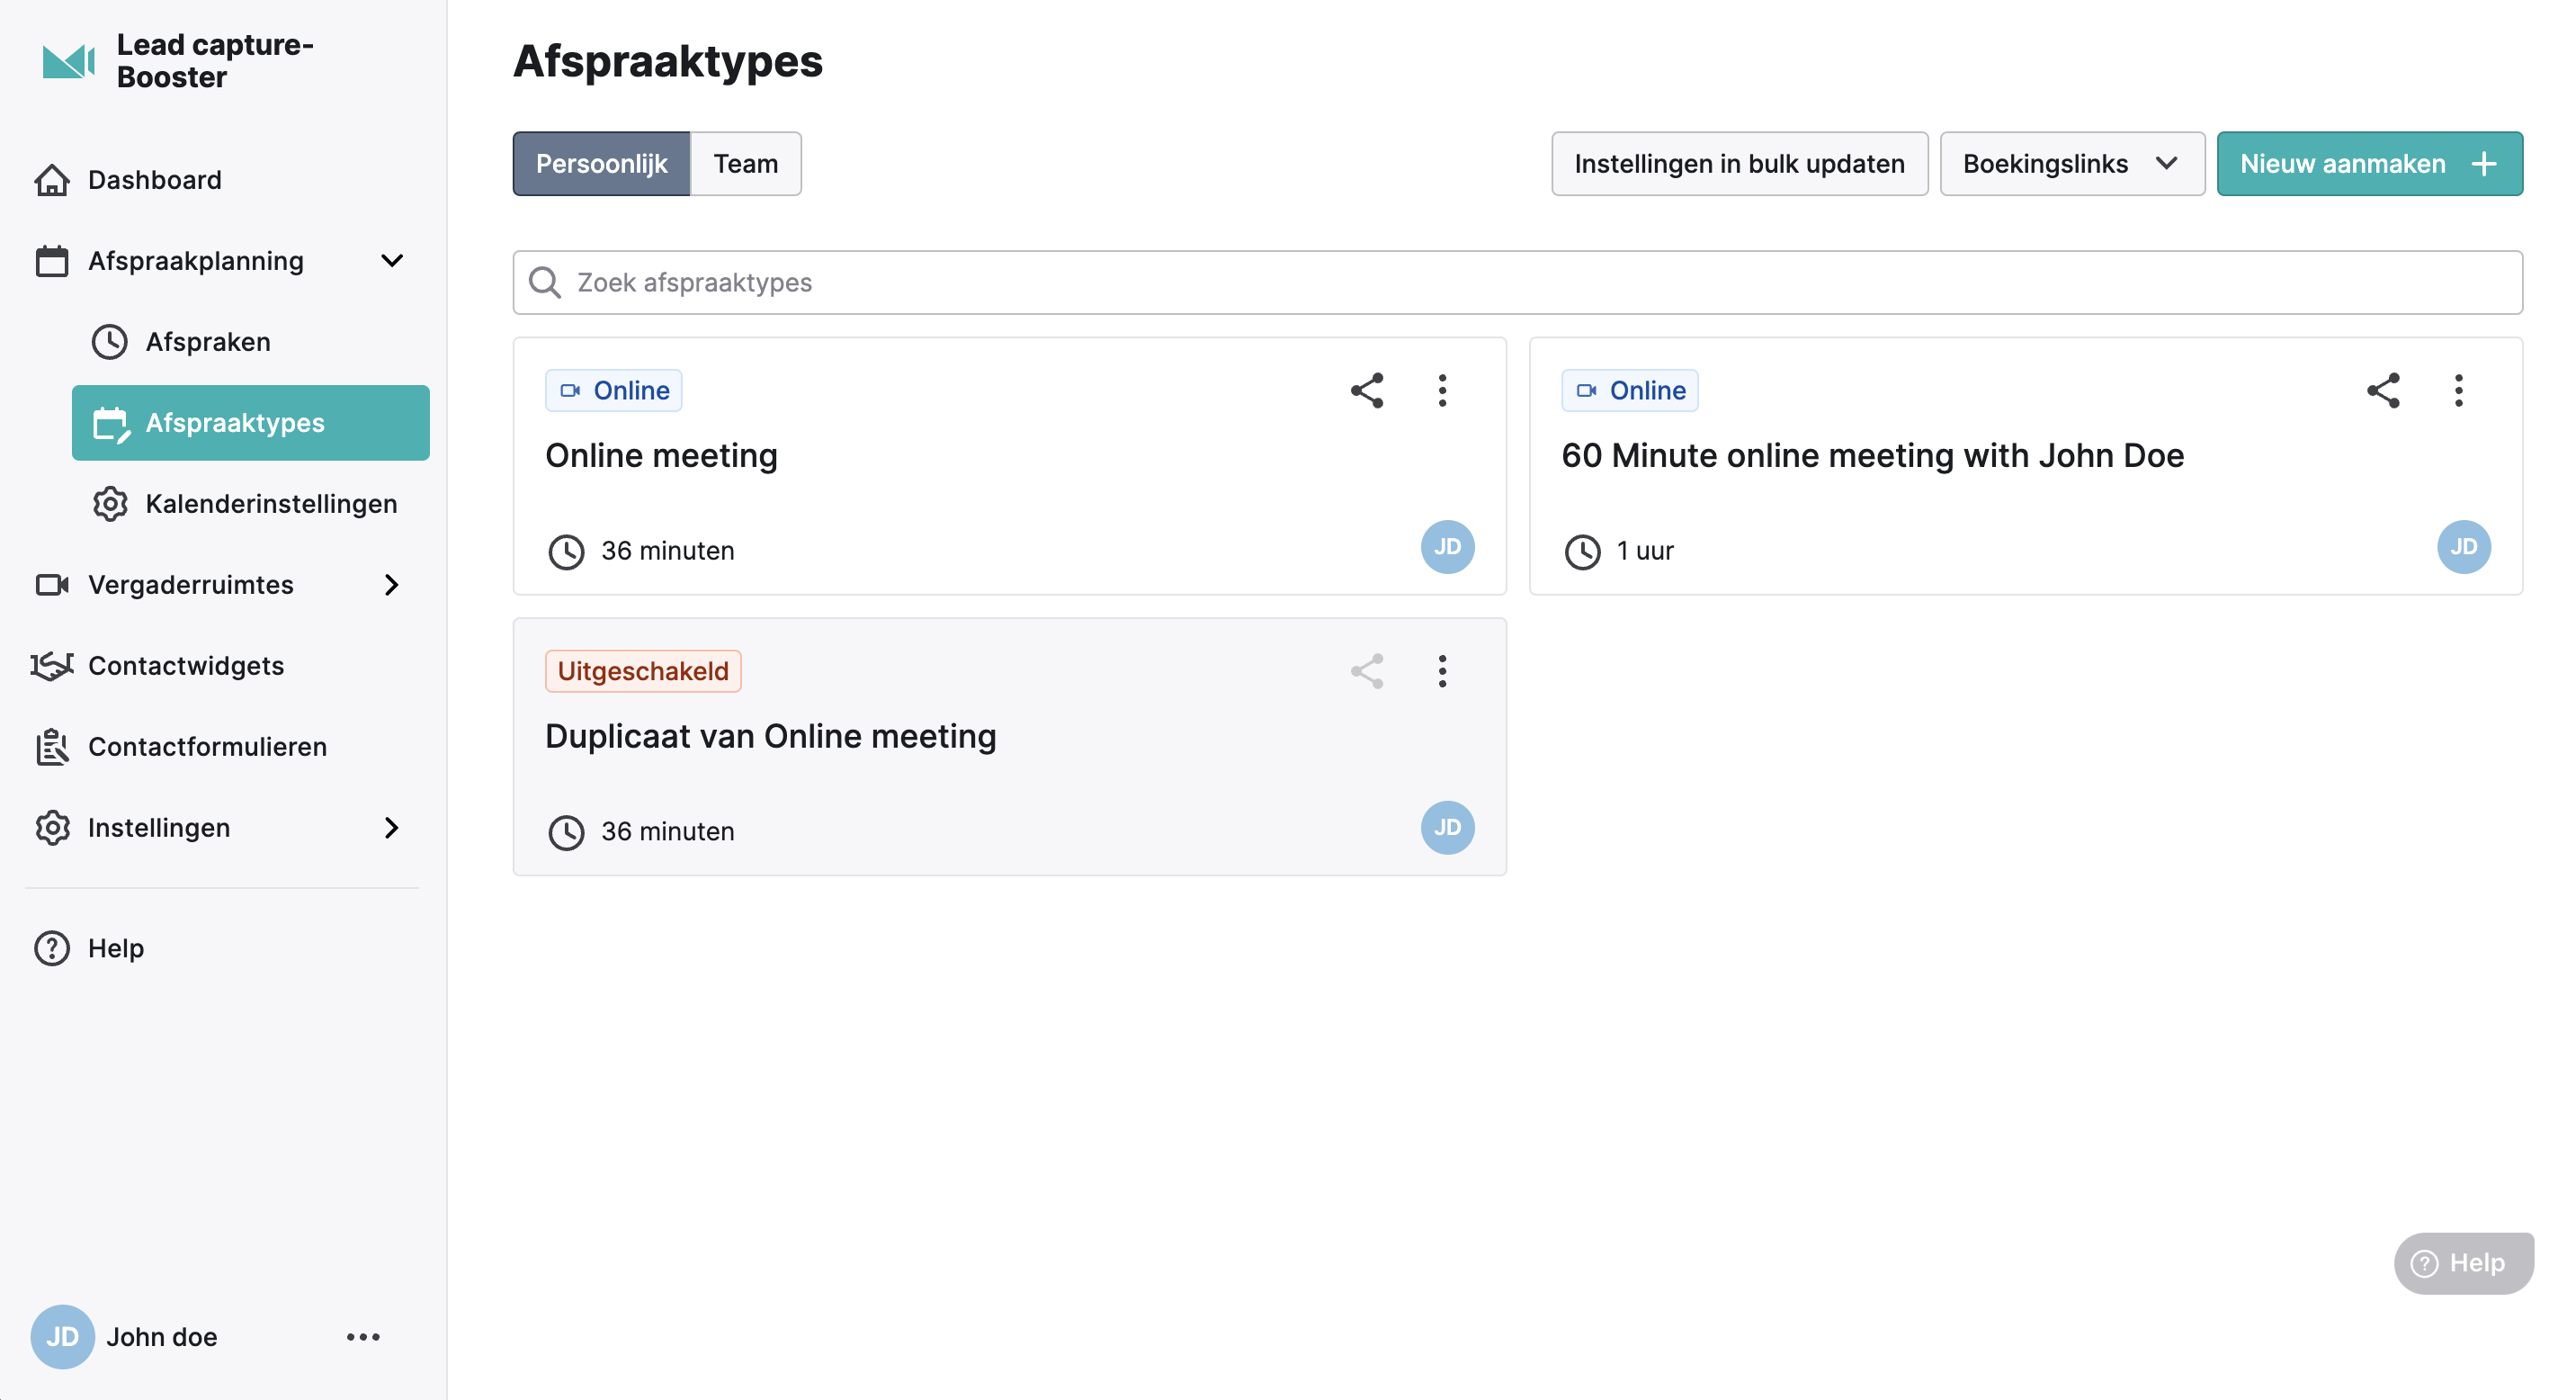Screen dimensions: 2576x1400
Task: Open more options for Online meeting card
Action: (x=1442, y=390)
